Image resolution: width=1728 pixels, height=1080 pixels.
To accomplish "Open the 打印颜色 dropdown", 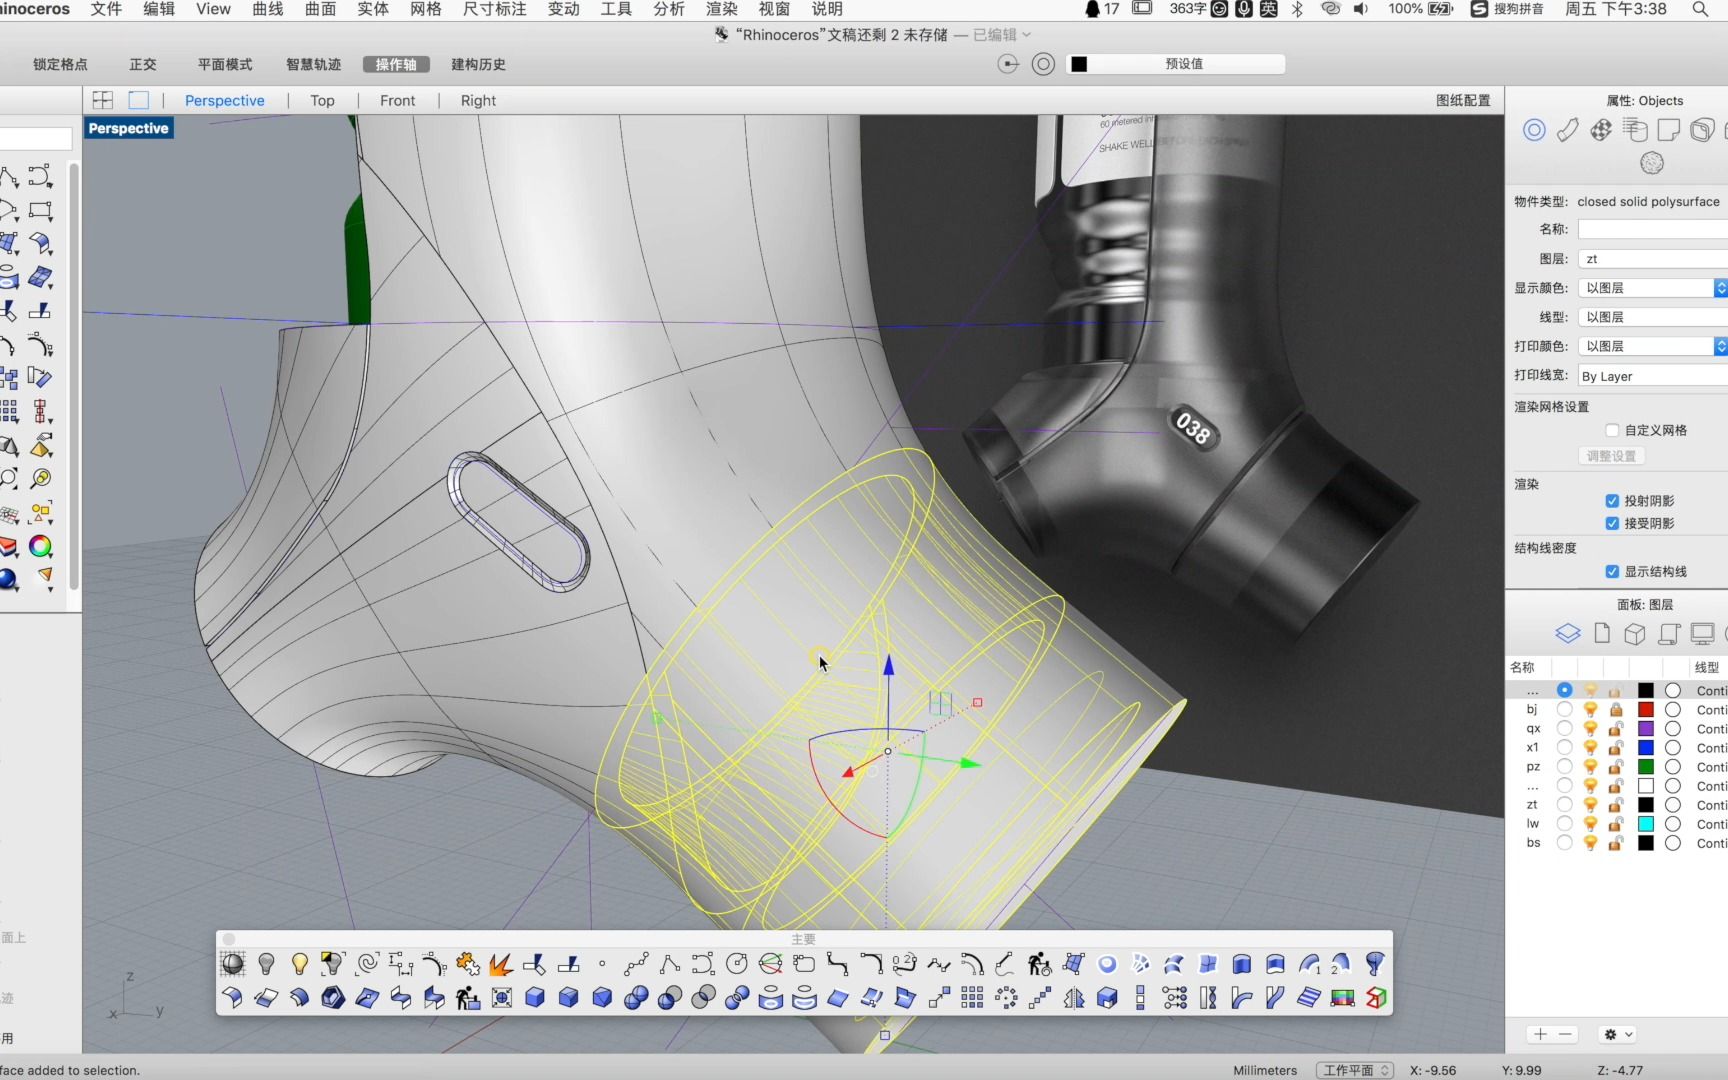I will pyautogui.click(x=1651, y=346).
